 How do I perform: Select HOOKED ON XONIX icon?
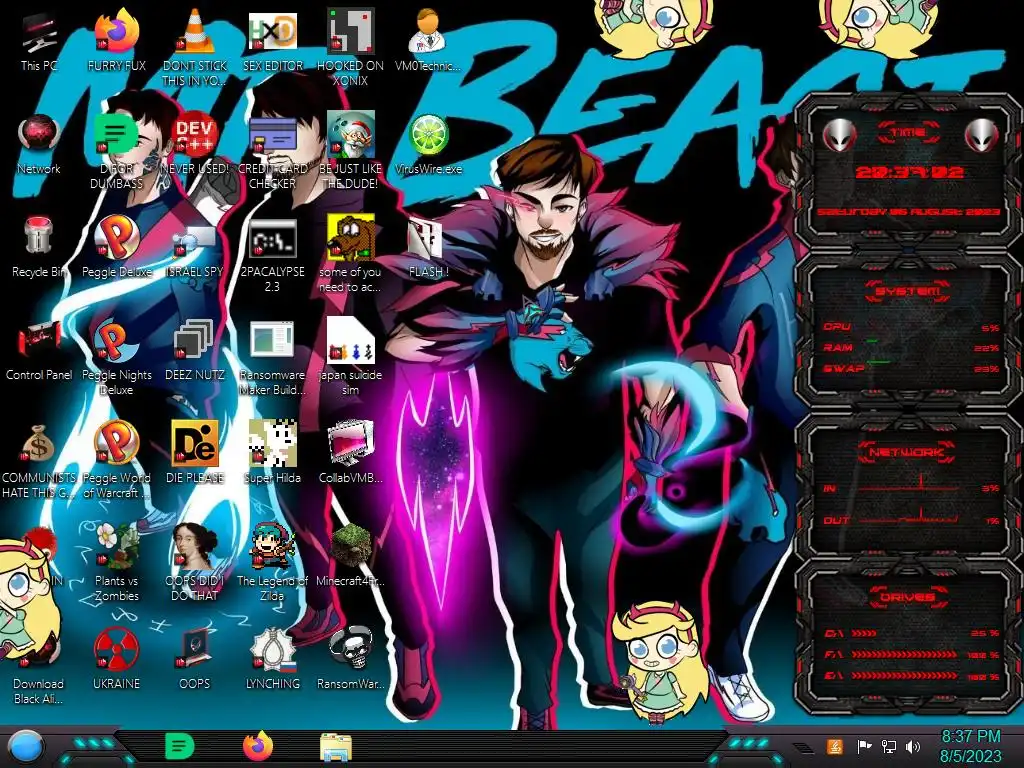(x=351, y=31)
